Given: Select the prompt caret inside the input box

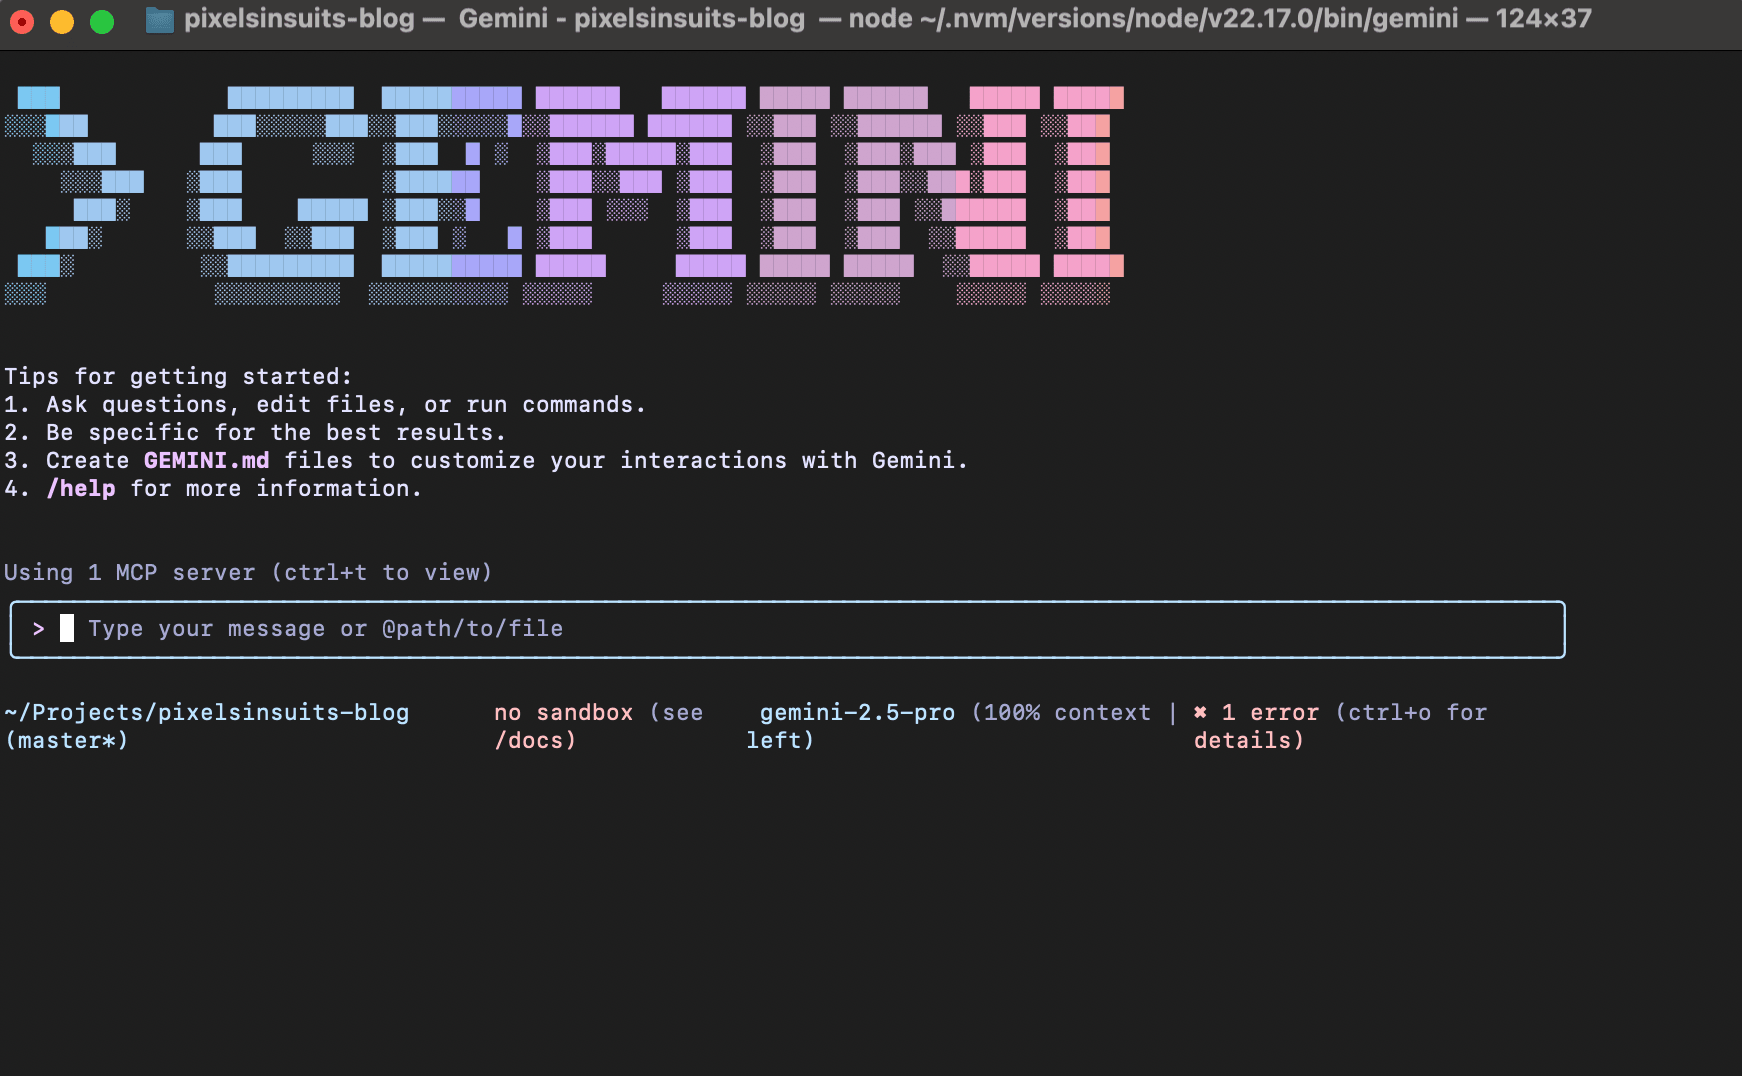Looking at the screenshot, I should pos(40,629).
